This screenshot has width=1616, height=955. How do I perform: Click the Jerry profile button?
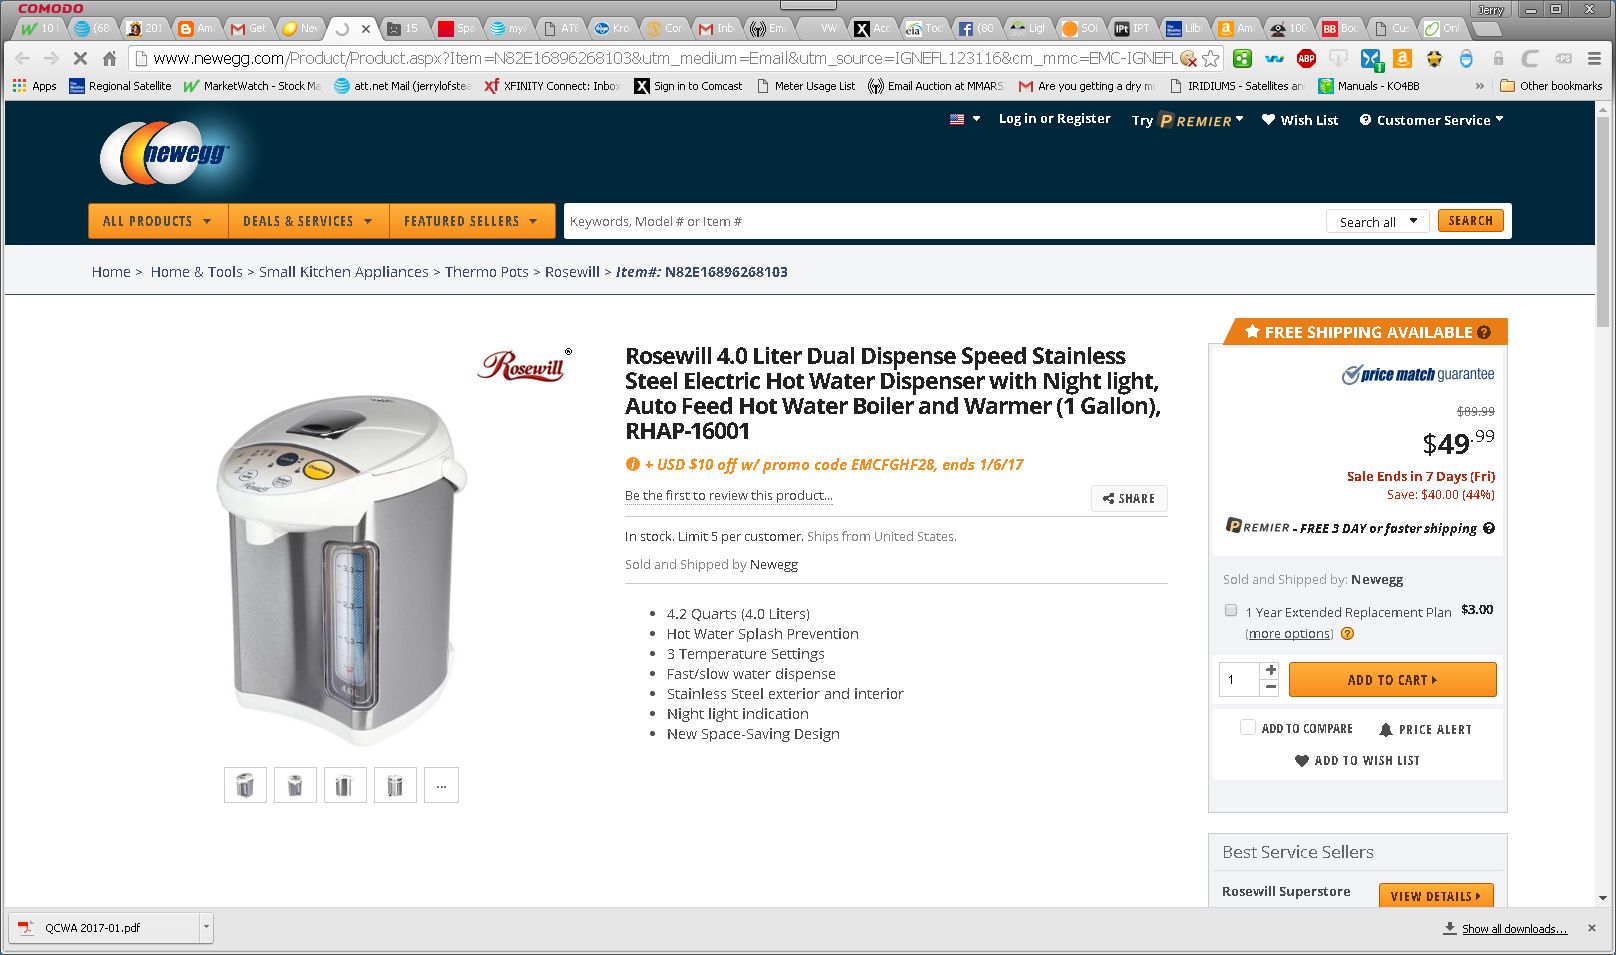tap(1490, 9)
